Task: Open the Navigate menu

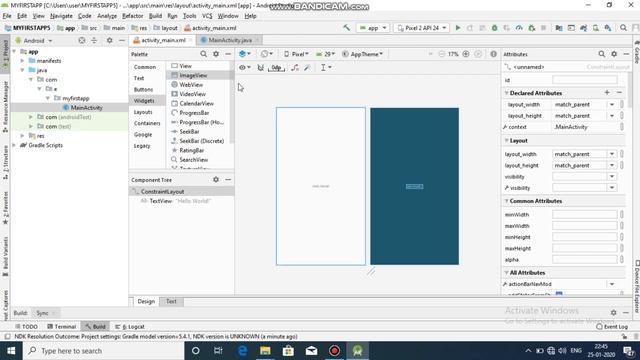Action: coord(61,16)
